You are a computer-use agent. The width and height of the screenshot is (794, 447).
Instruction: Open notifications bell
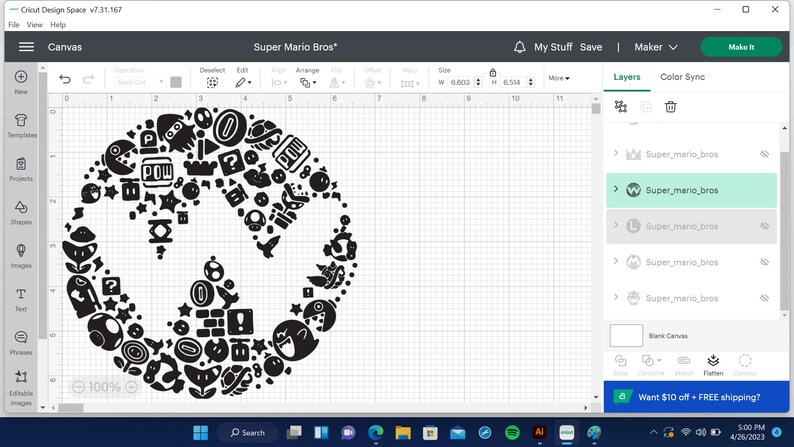[520, 47]
